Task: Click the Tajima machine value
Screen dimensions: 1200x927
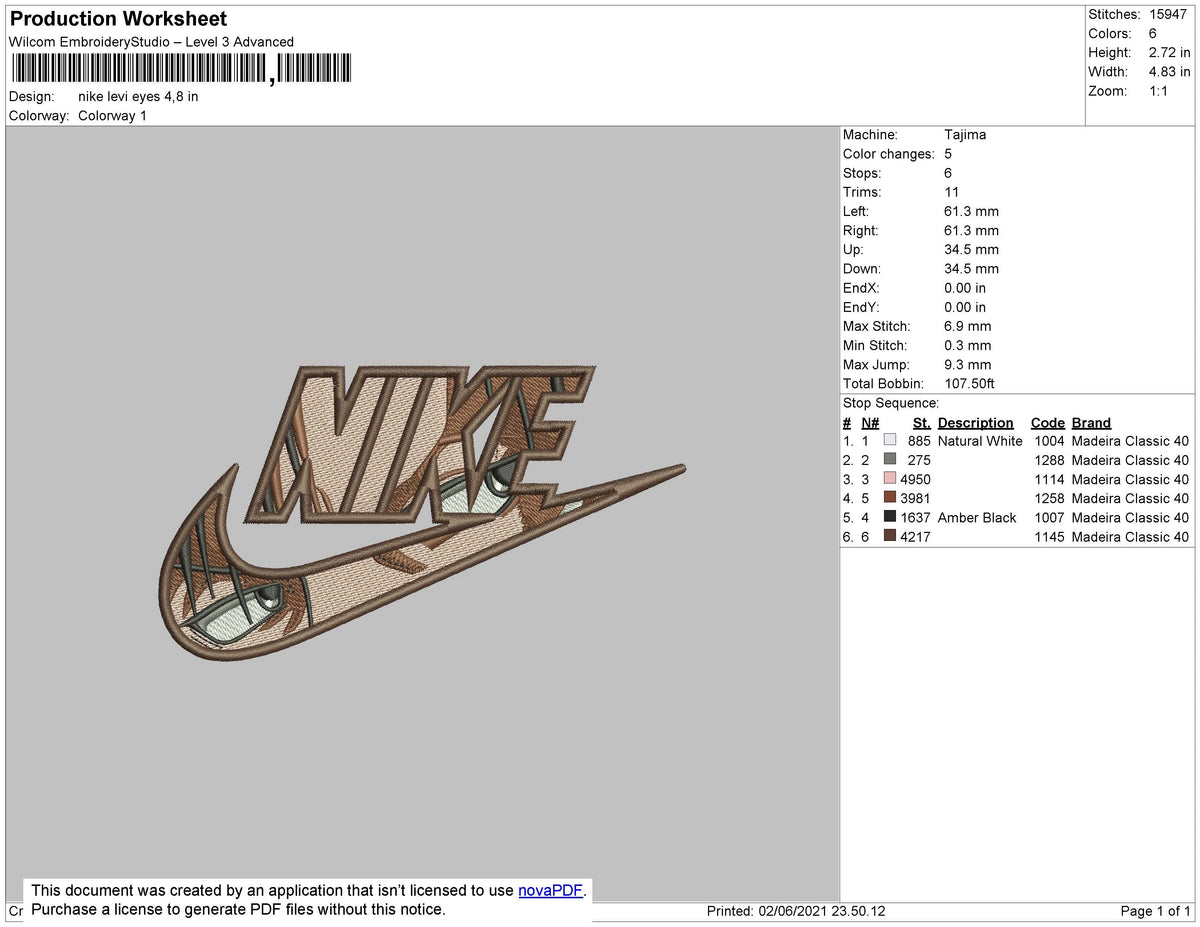Action: pos(967,134)
